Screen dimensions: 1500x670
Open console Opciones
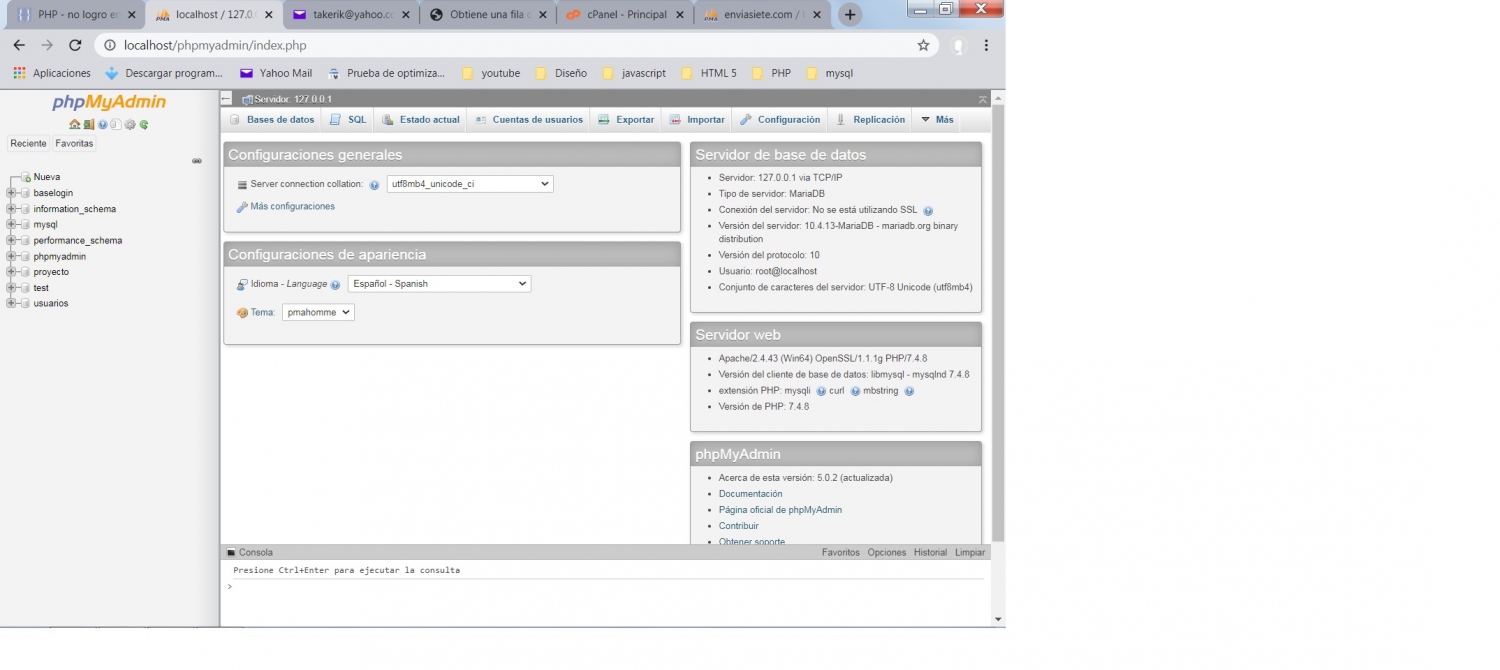(886, 552)
